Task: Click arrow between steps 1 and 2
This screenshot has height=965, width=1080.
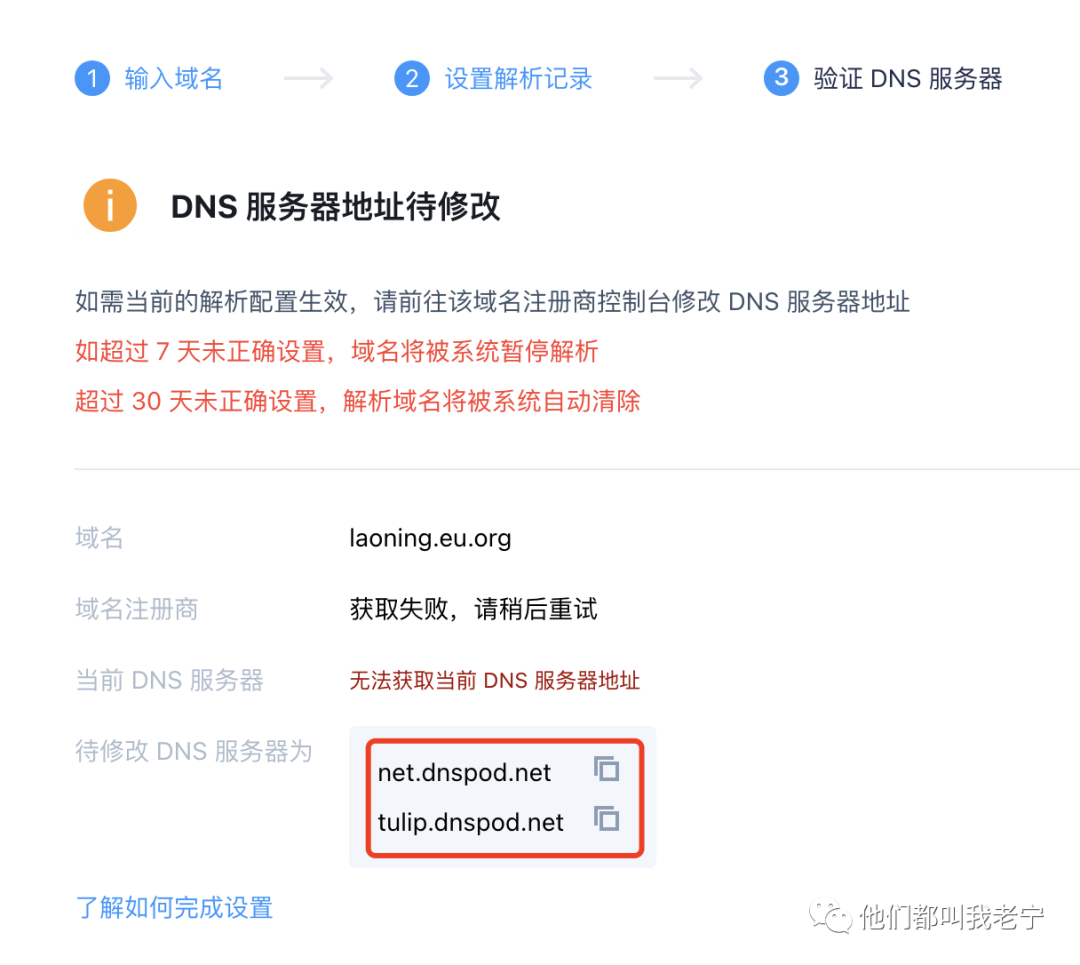Action: click(x=309, y=79)
